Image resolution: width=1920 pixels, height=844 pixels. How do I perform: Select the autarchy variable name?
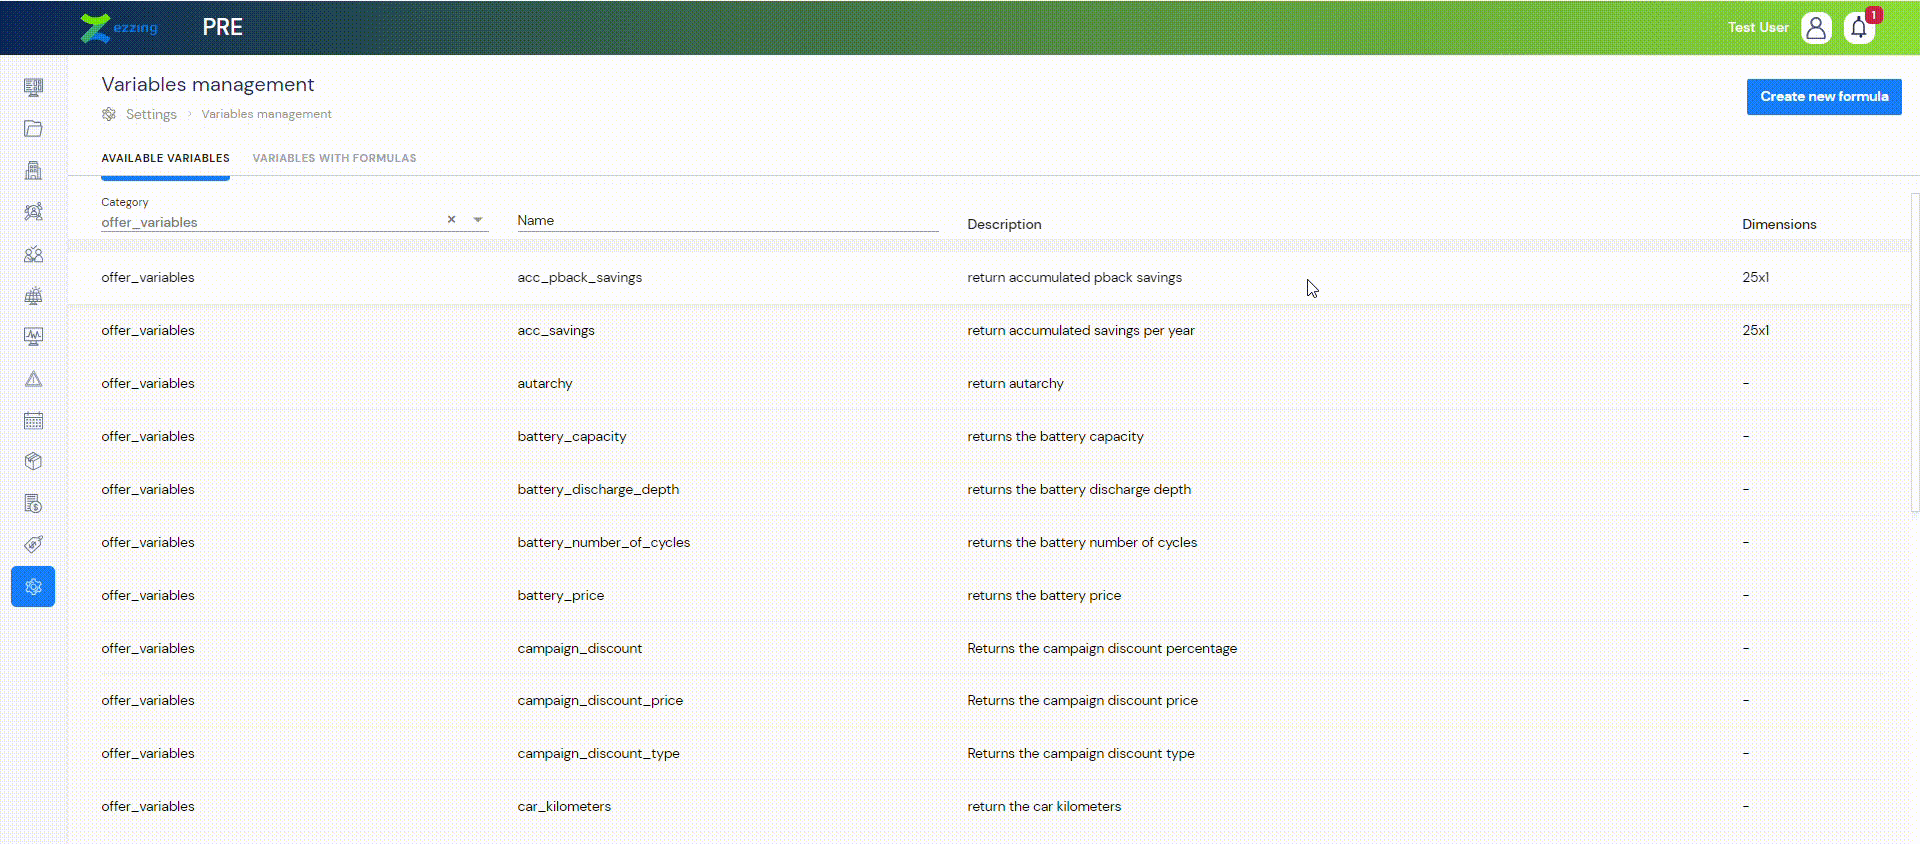coord(545,383)
